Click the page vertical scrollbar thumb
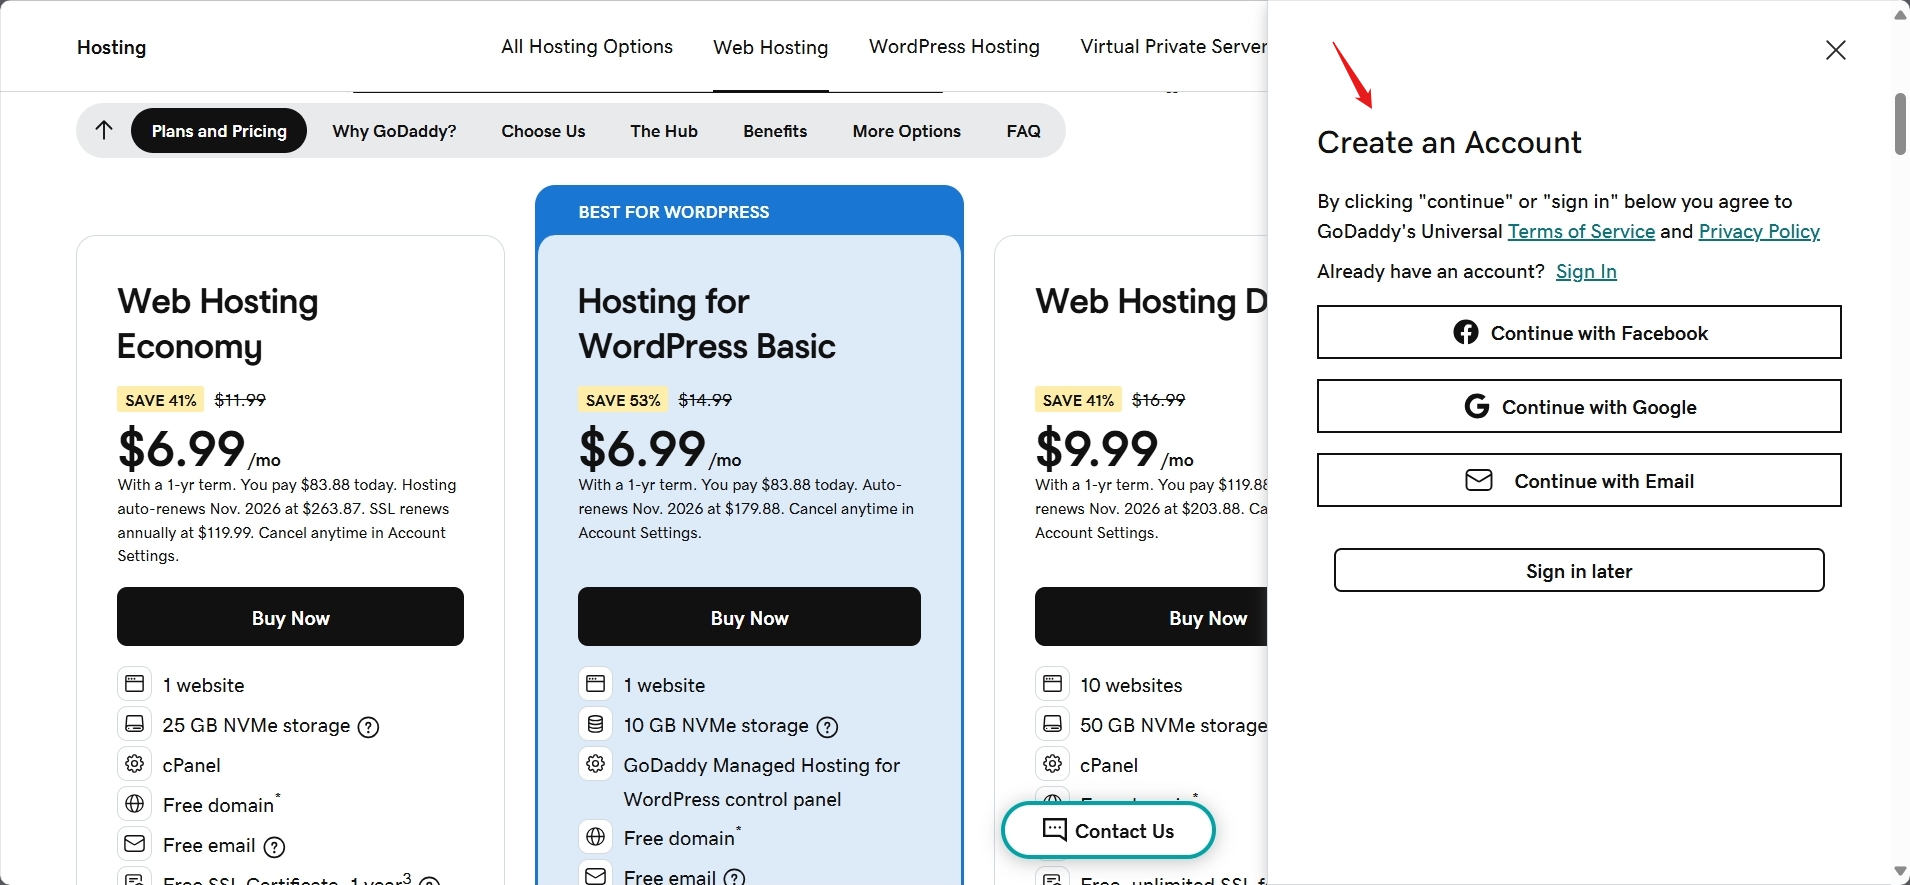 [1900, 124]
